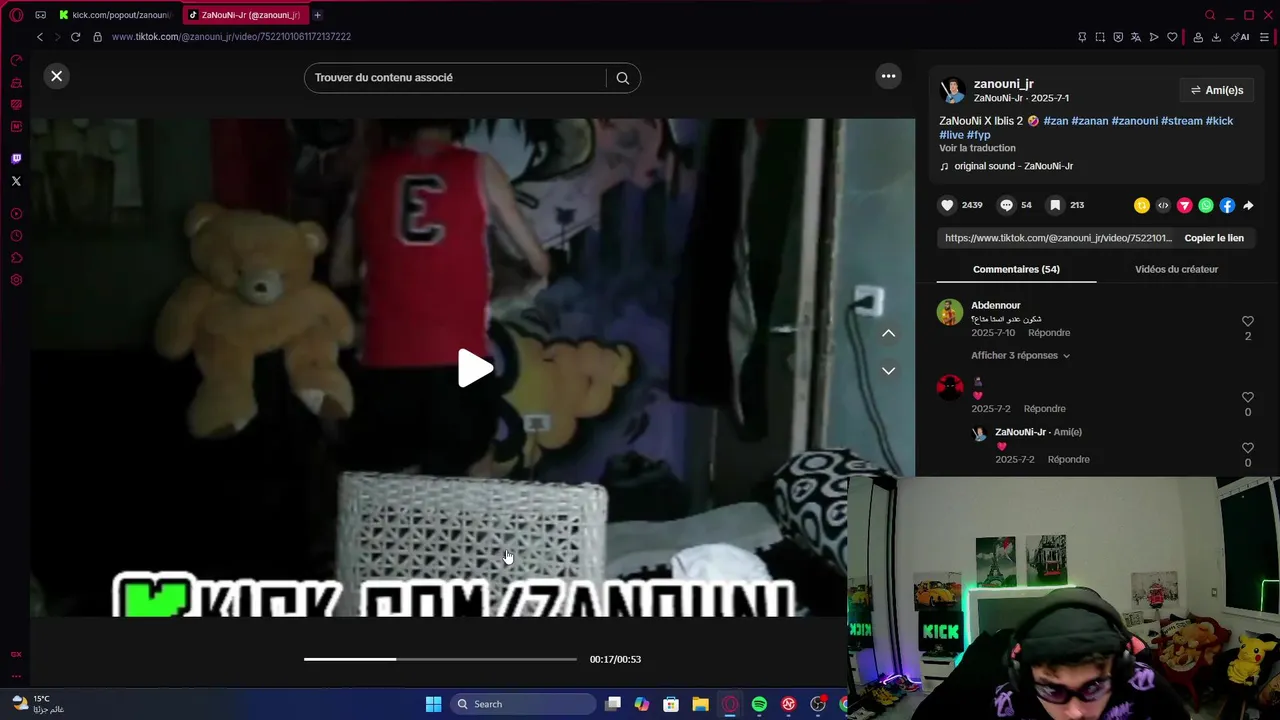
Task: Open sidebar history clock icon
Action: [16, 236]
